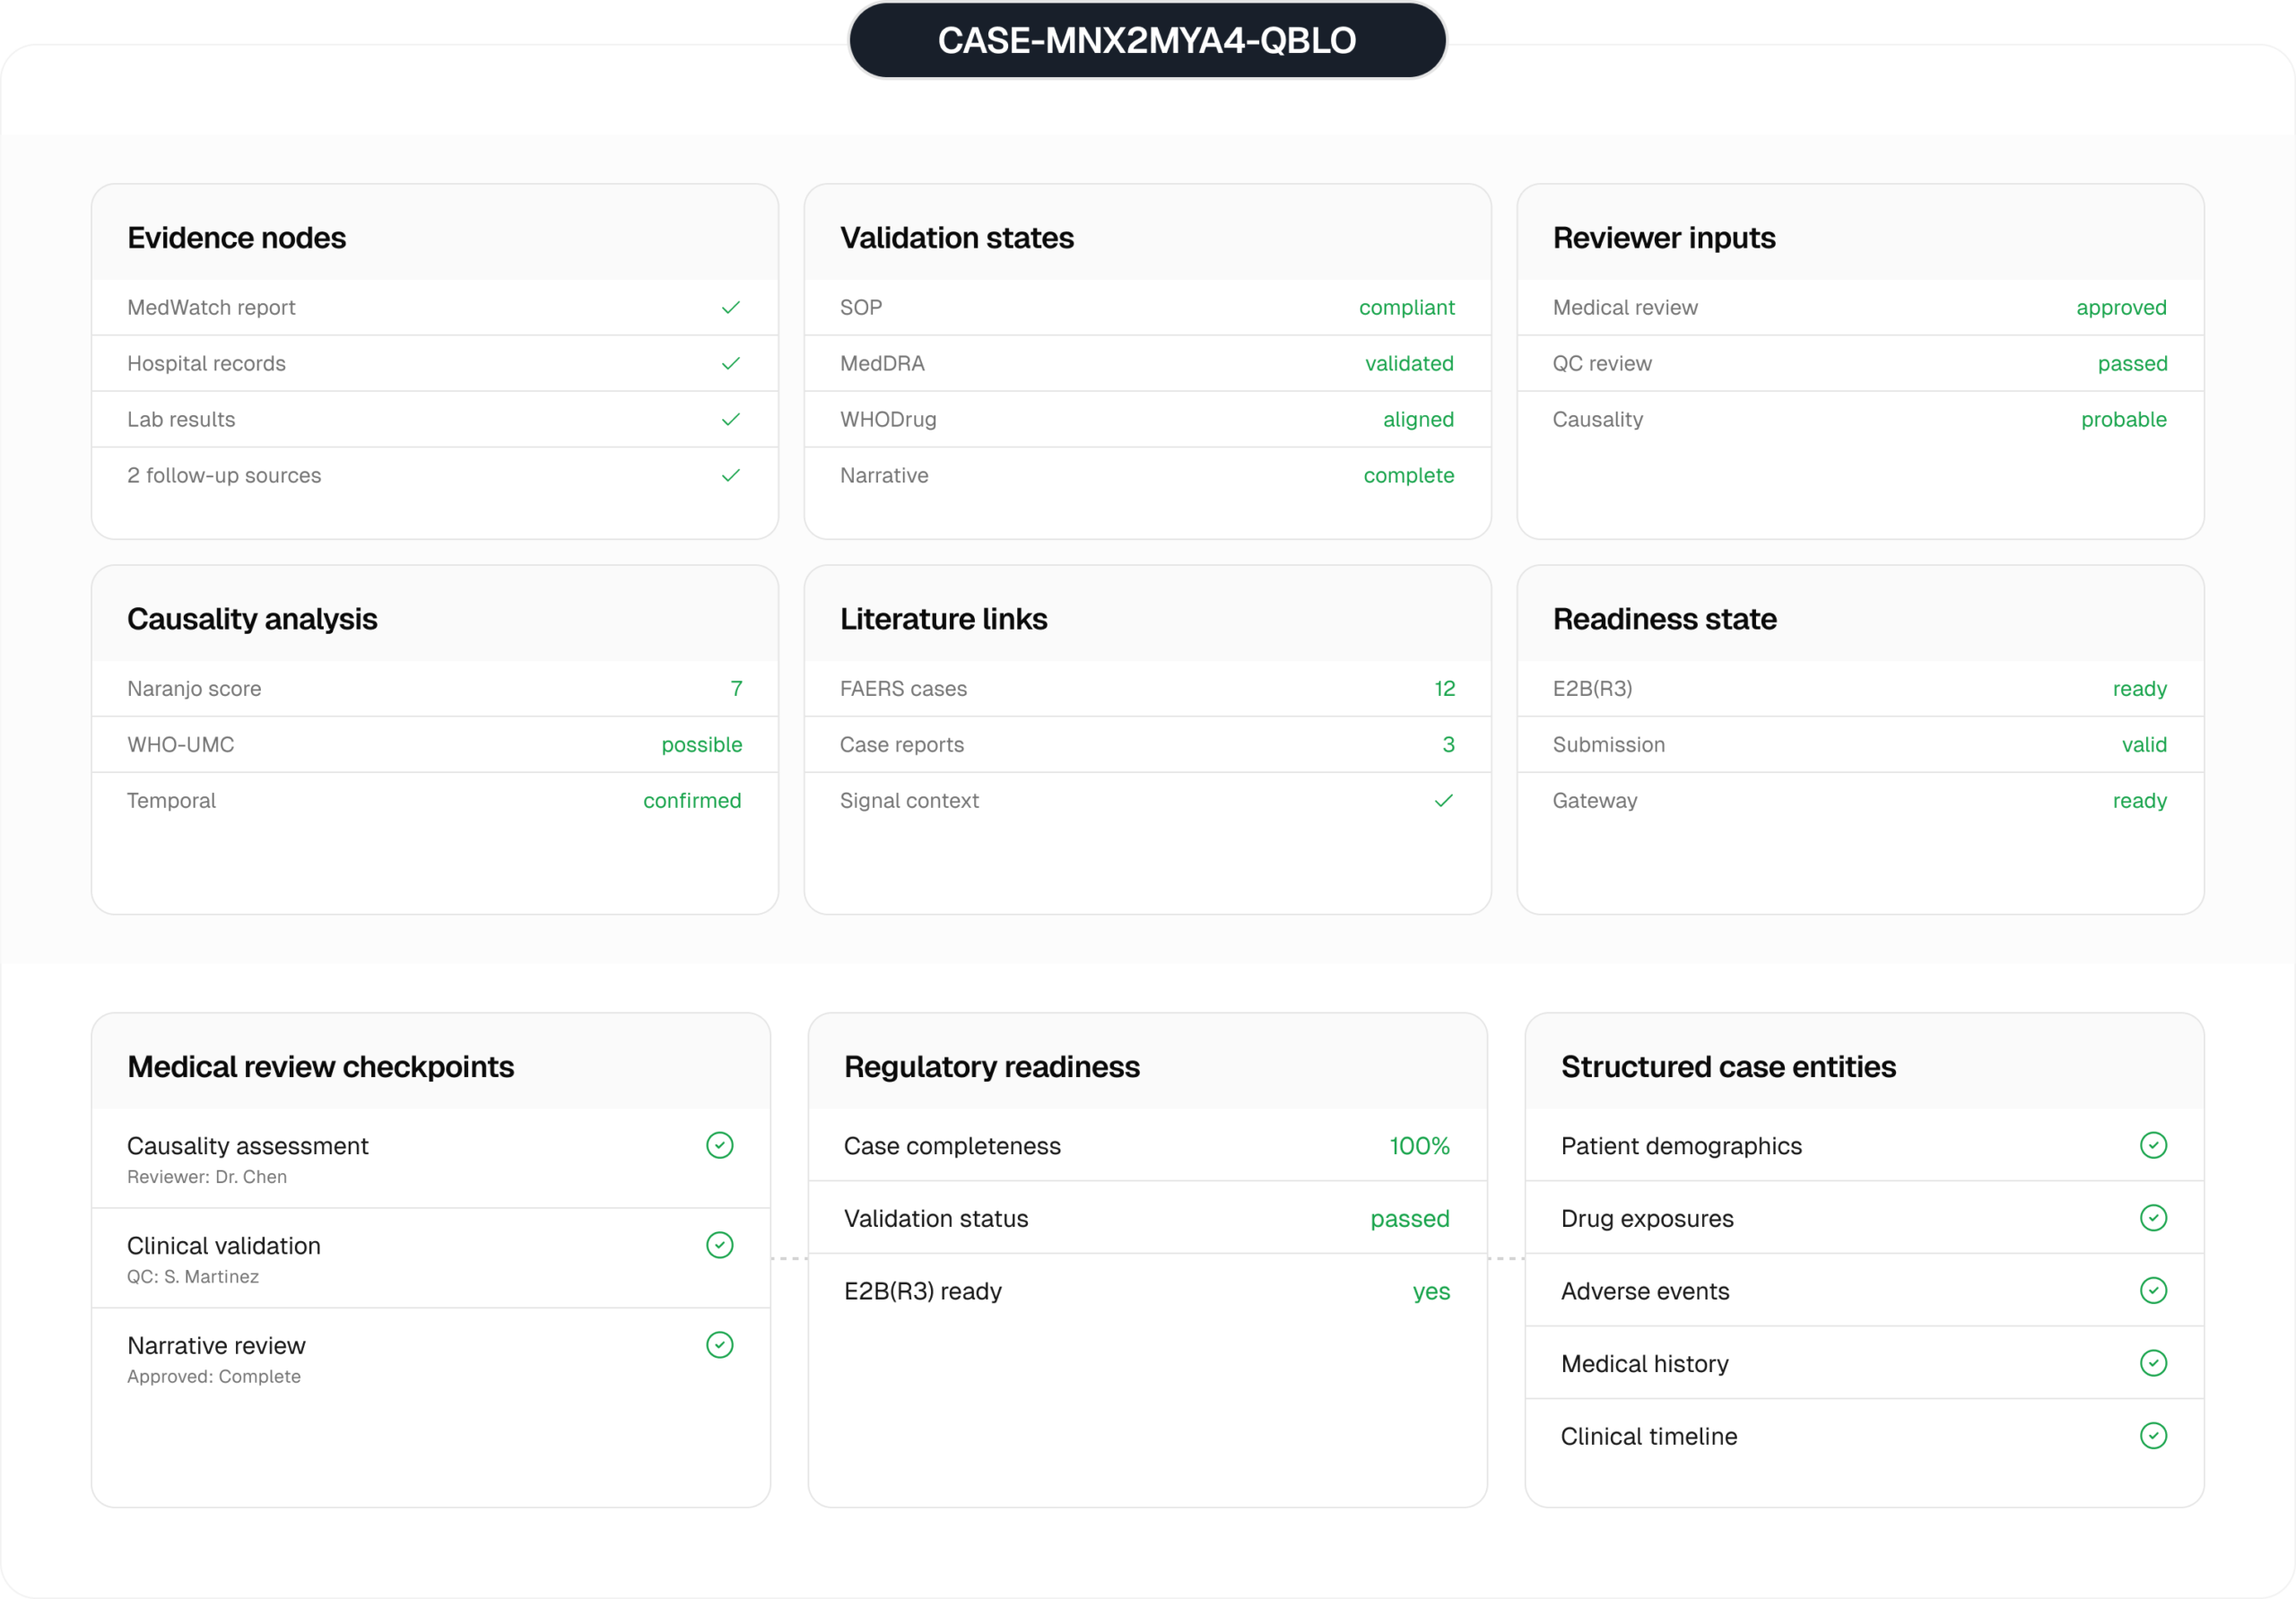
Task: Click the MedDRA 'validated' status value
Action: click(1409, 364)
